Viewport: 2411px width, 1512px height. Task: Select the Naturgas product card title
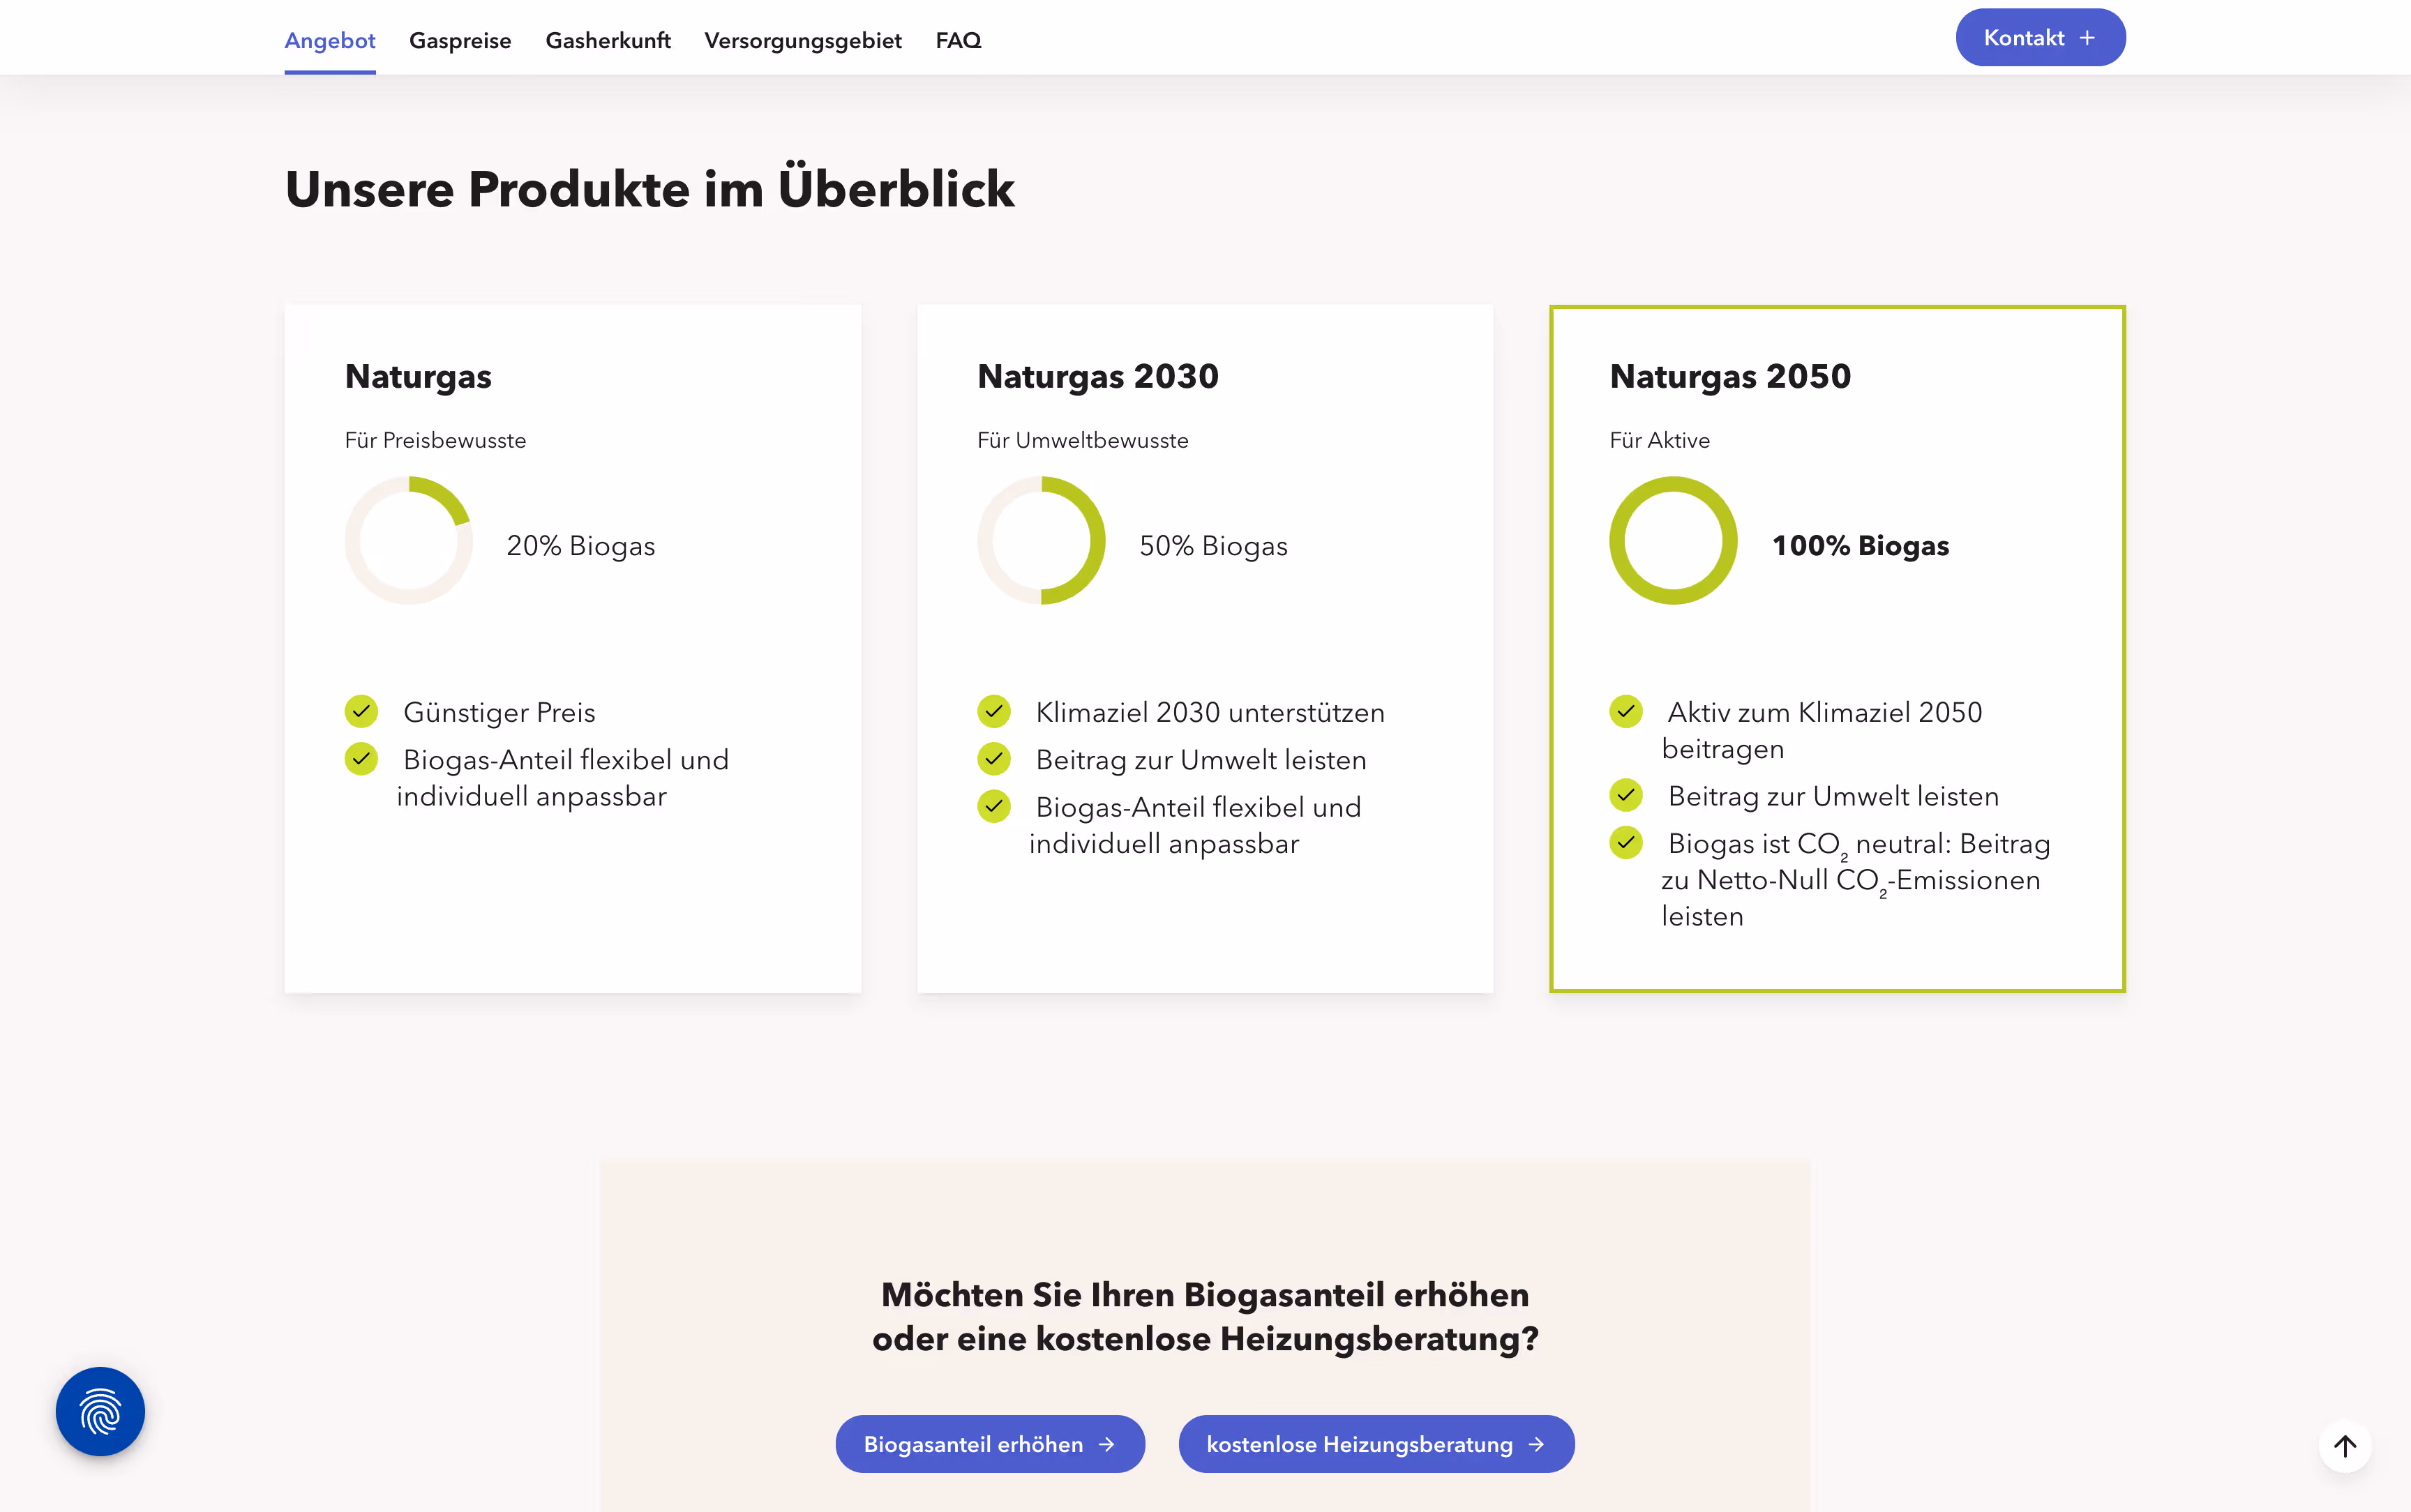pos(418,376)
